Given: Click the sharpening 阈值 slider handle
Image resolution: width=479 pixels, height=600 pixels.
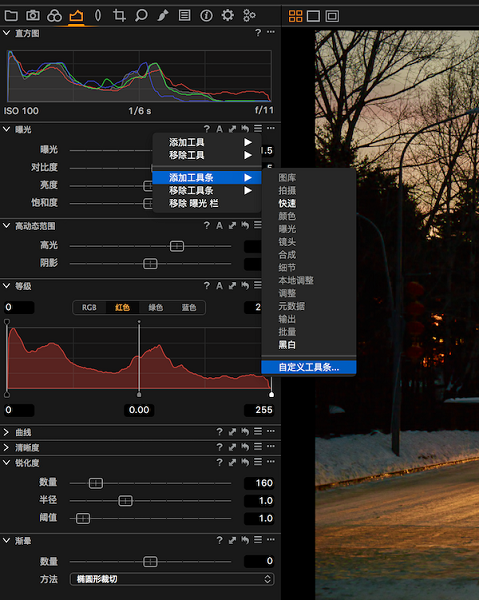Looking at the screenshot, I should (x=83, y=518).
